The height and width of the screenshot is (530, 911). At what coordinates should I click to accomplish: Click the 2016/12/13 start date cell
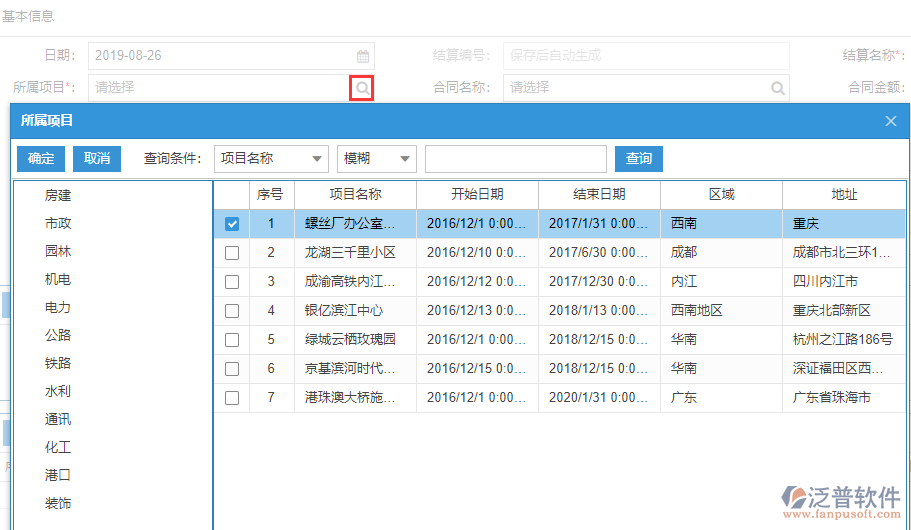point(476,311)
